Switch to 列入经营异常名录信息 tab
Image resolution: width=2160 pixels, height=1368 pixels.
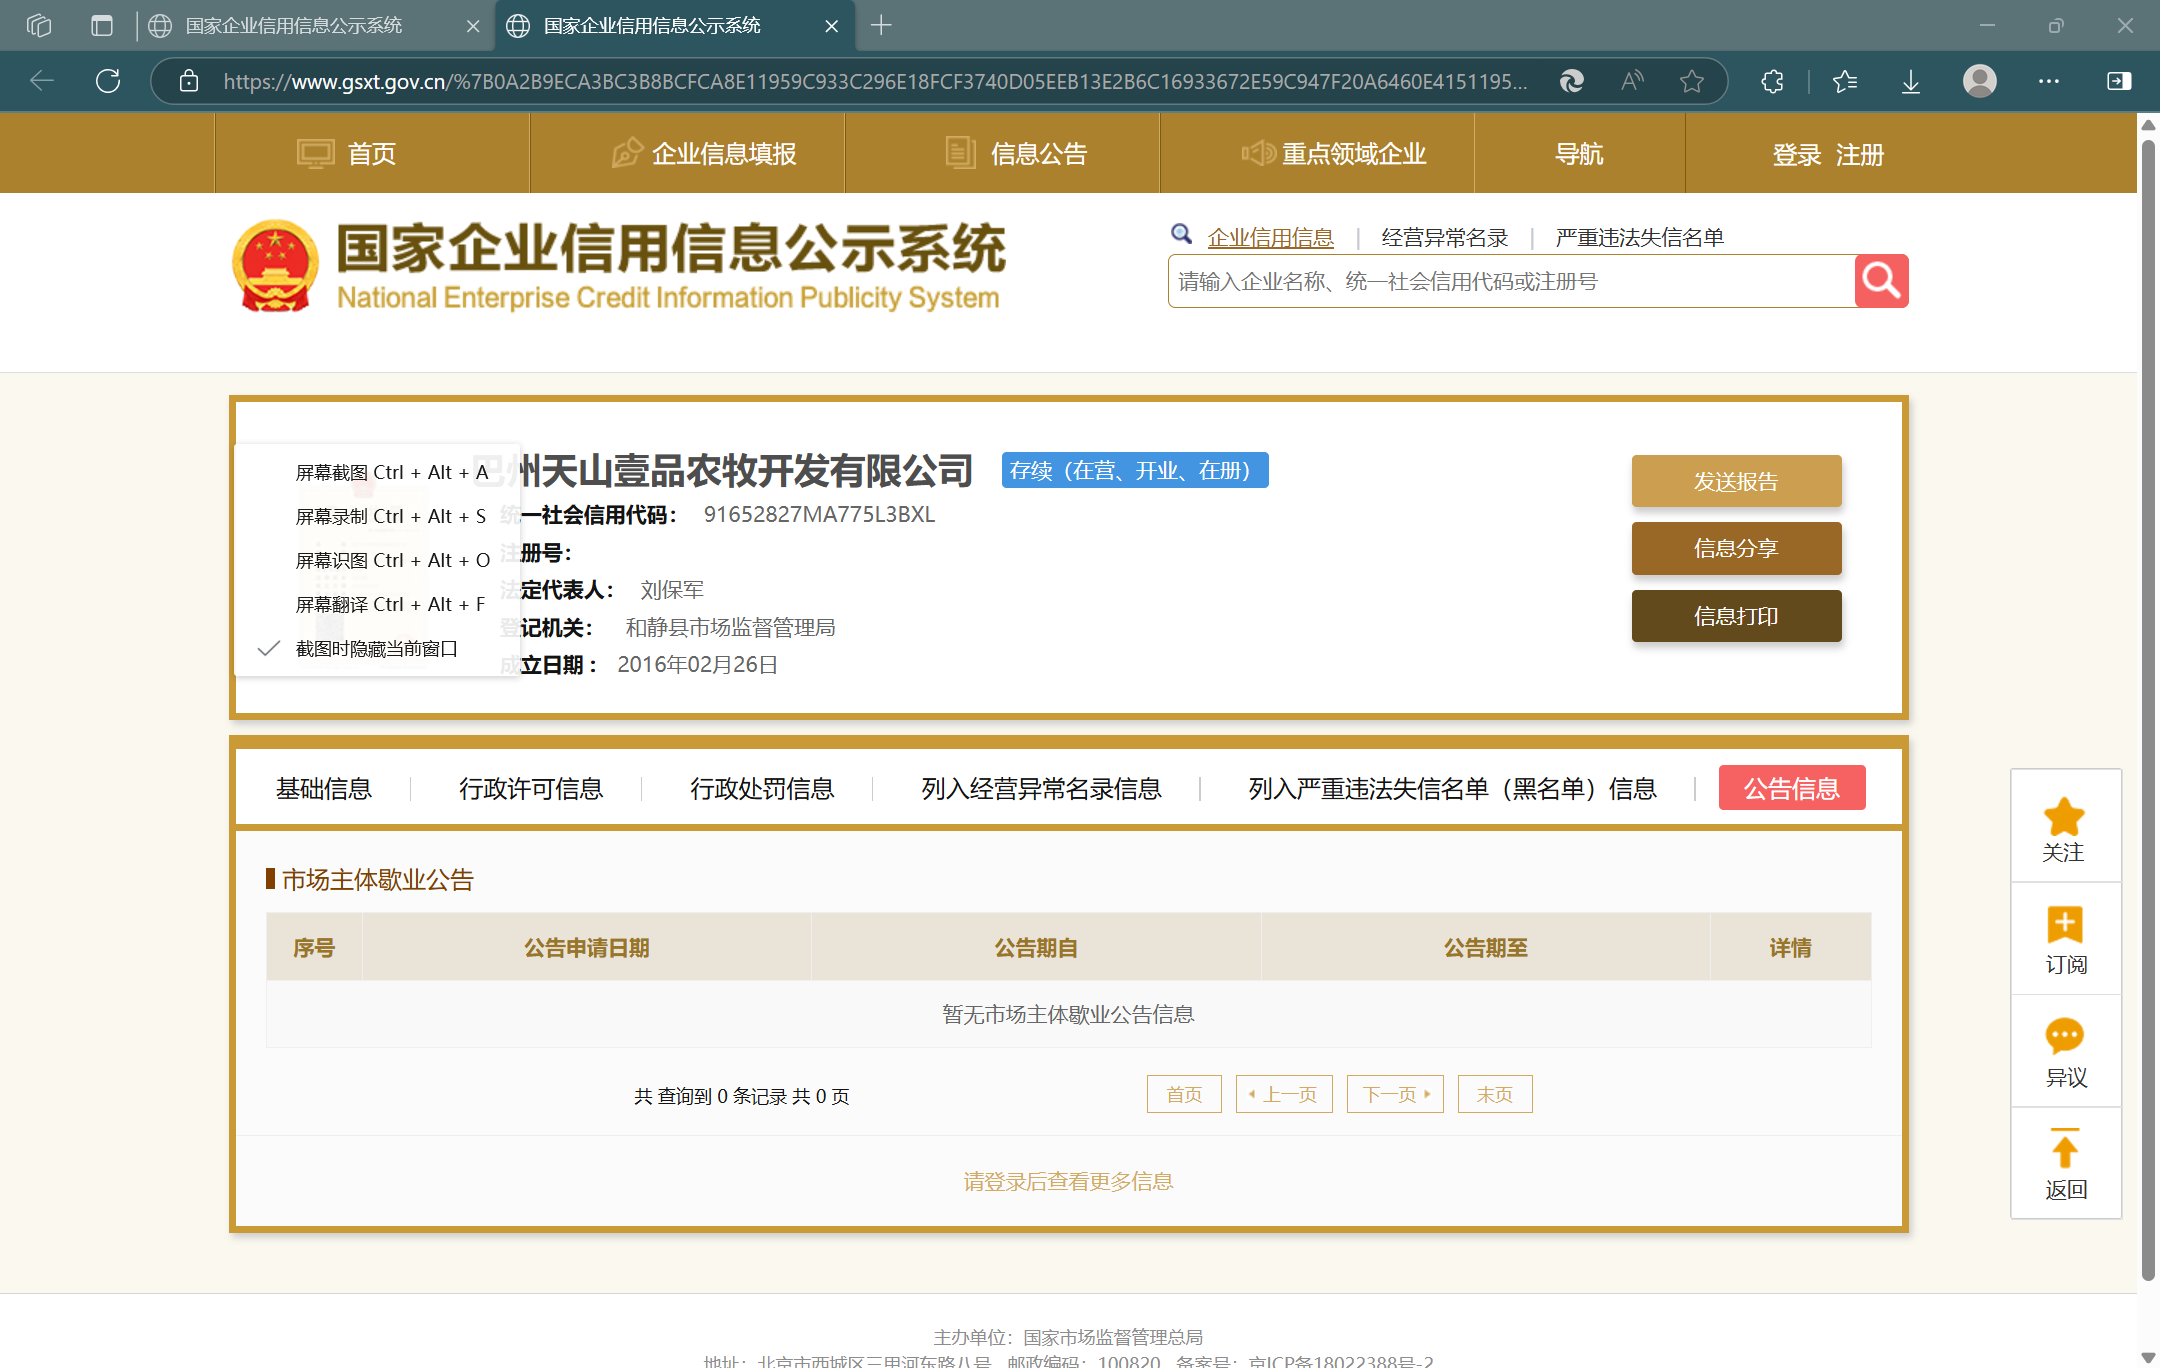[x=1041, y=789]
